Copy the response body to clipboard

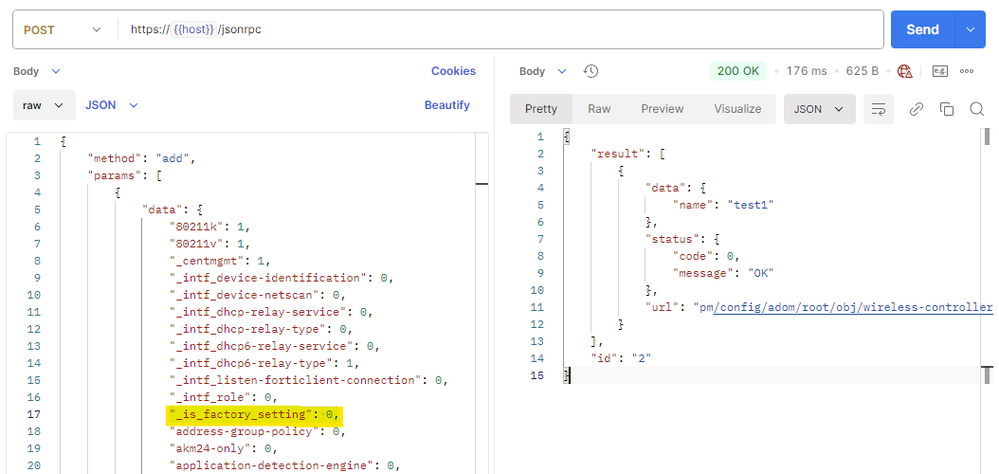point(946,109)
